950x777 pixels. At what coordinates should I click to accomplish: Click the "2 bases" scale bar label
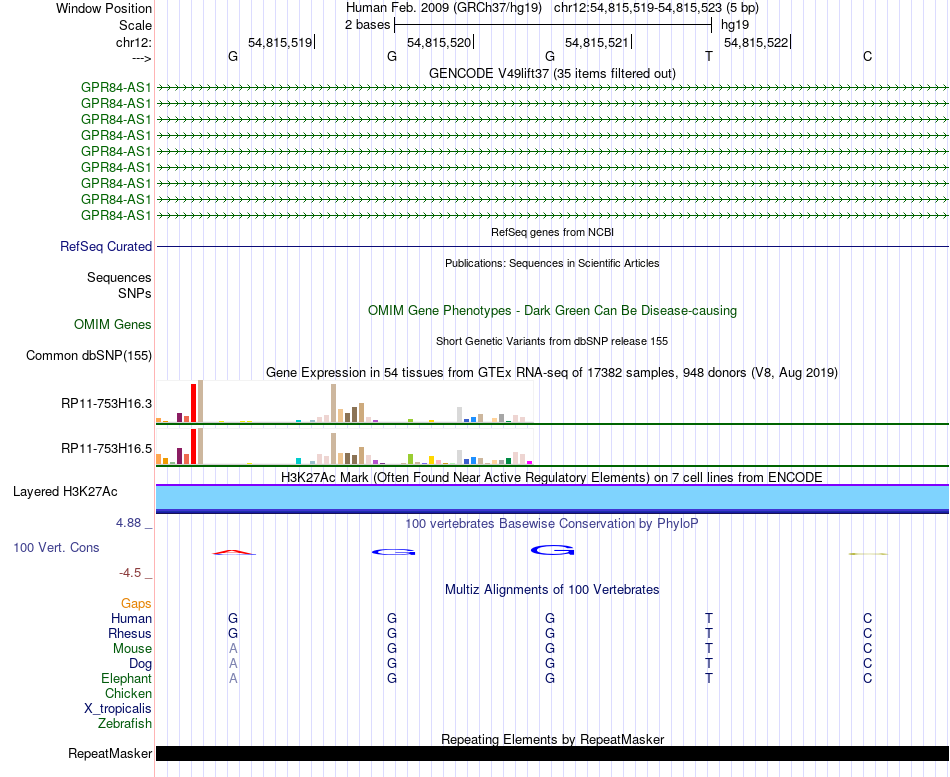click(x=367, y=25)
